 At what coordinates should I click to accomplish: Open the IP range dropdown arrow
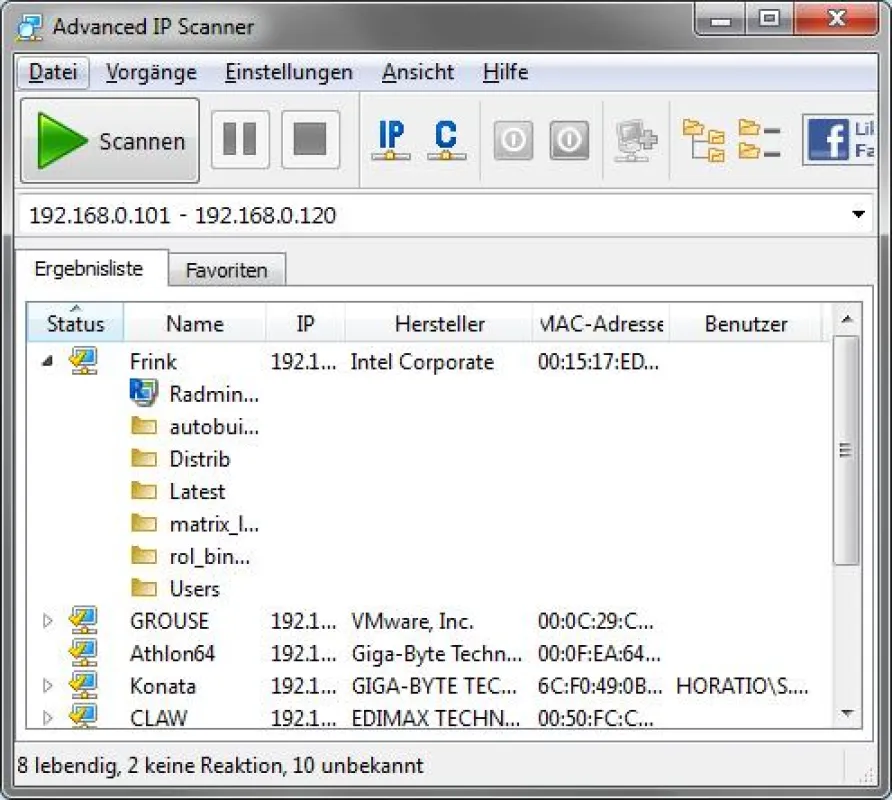858,215
